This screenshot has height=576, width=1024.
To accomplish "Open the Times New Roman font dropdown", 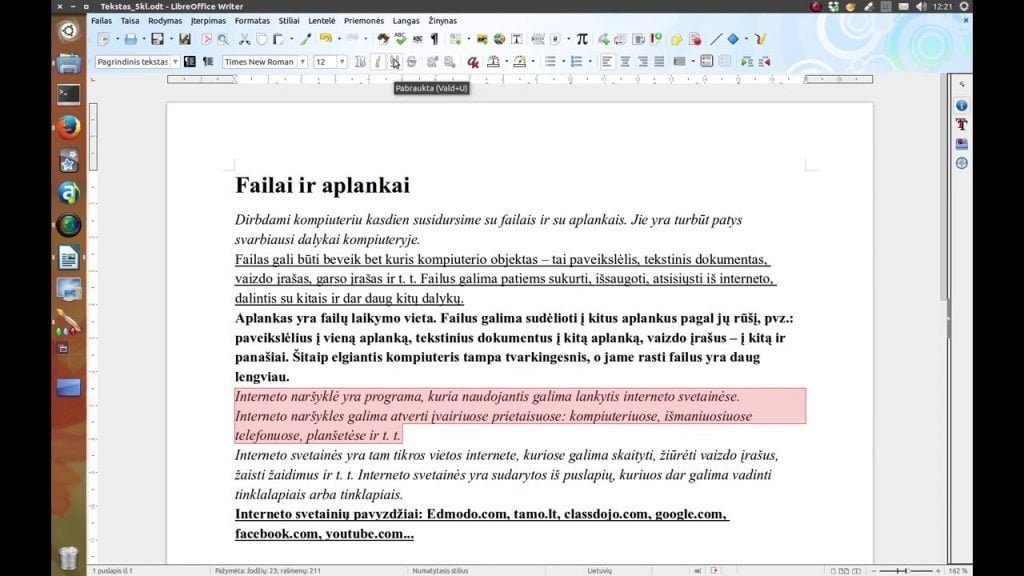I will (302, 62).
